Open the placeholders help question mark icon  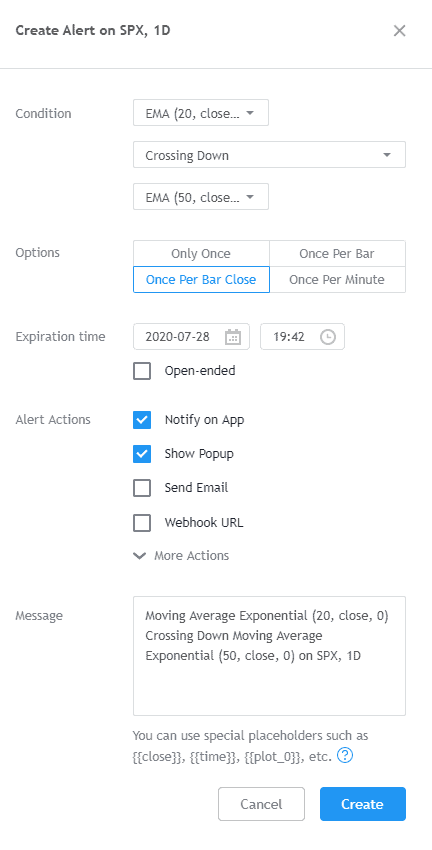(345, 755)
